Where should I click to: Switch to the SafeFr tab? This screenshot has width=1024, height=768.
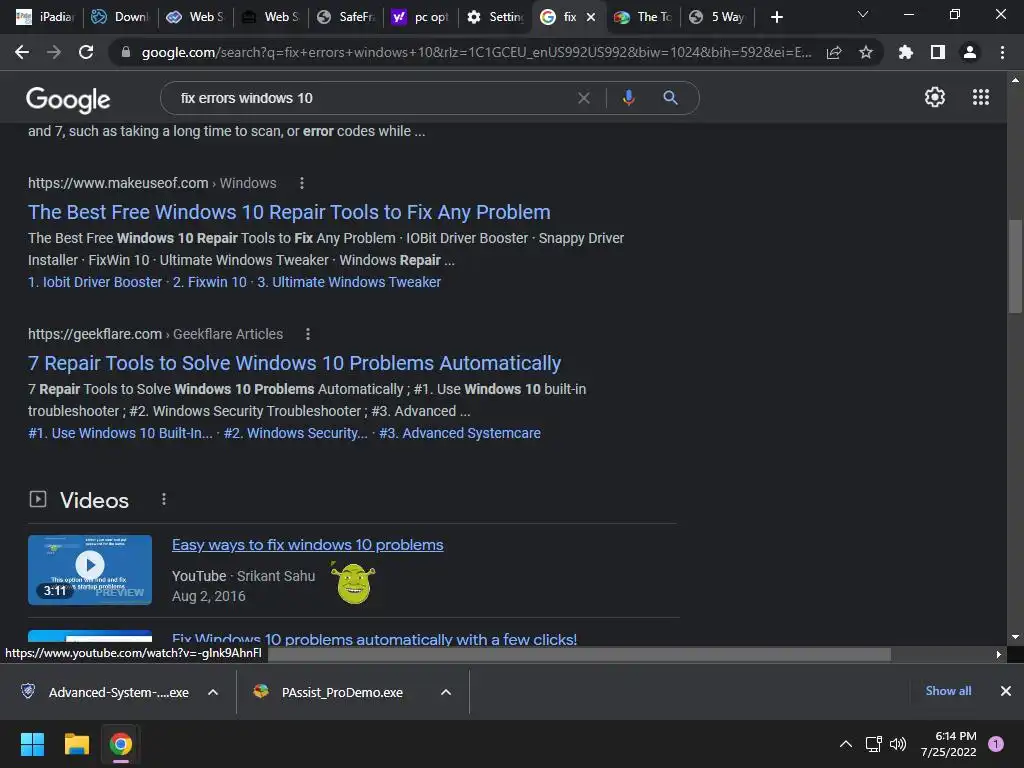click(345, 17)
